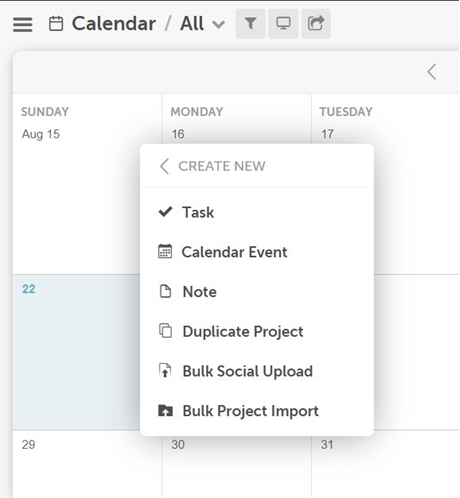Click the Bulk Social Upload arrow icon
Viewport: 460px width, 498px height.
tap(165, 371)
